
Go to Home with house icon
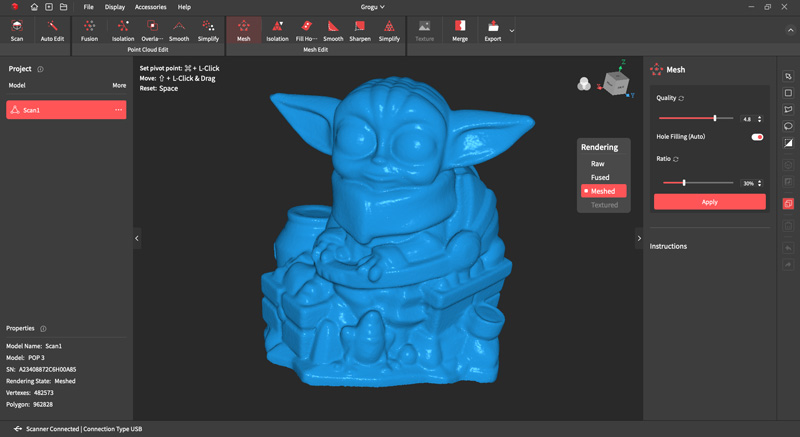coord(34,7)
